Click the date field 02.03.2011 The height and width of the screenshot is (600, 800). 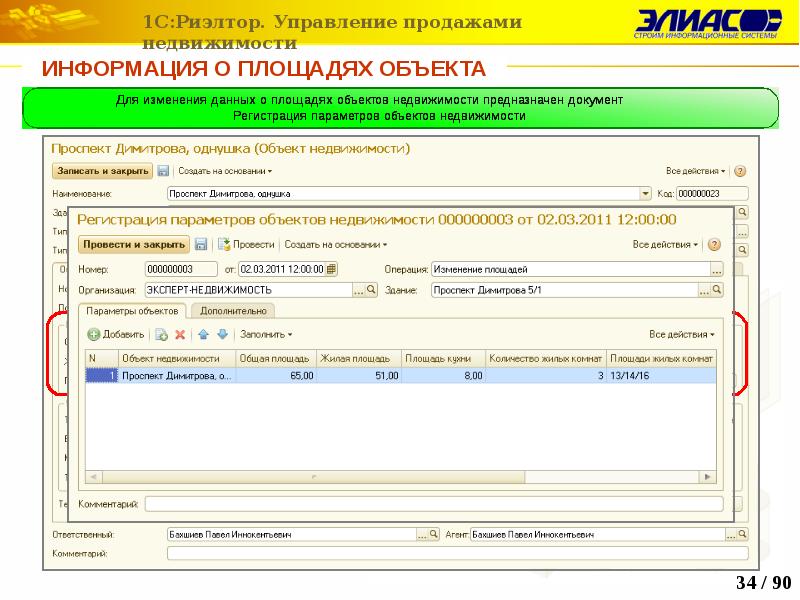pyautogui.click(x=282, y=269)
